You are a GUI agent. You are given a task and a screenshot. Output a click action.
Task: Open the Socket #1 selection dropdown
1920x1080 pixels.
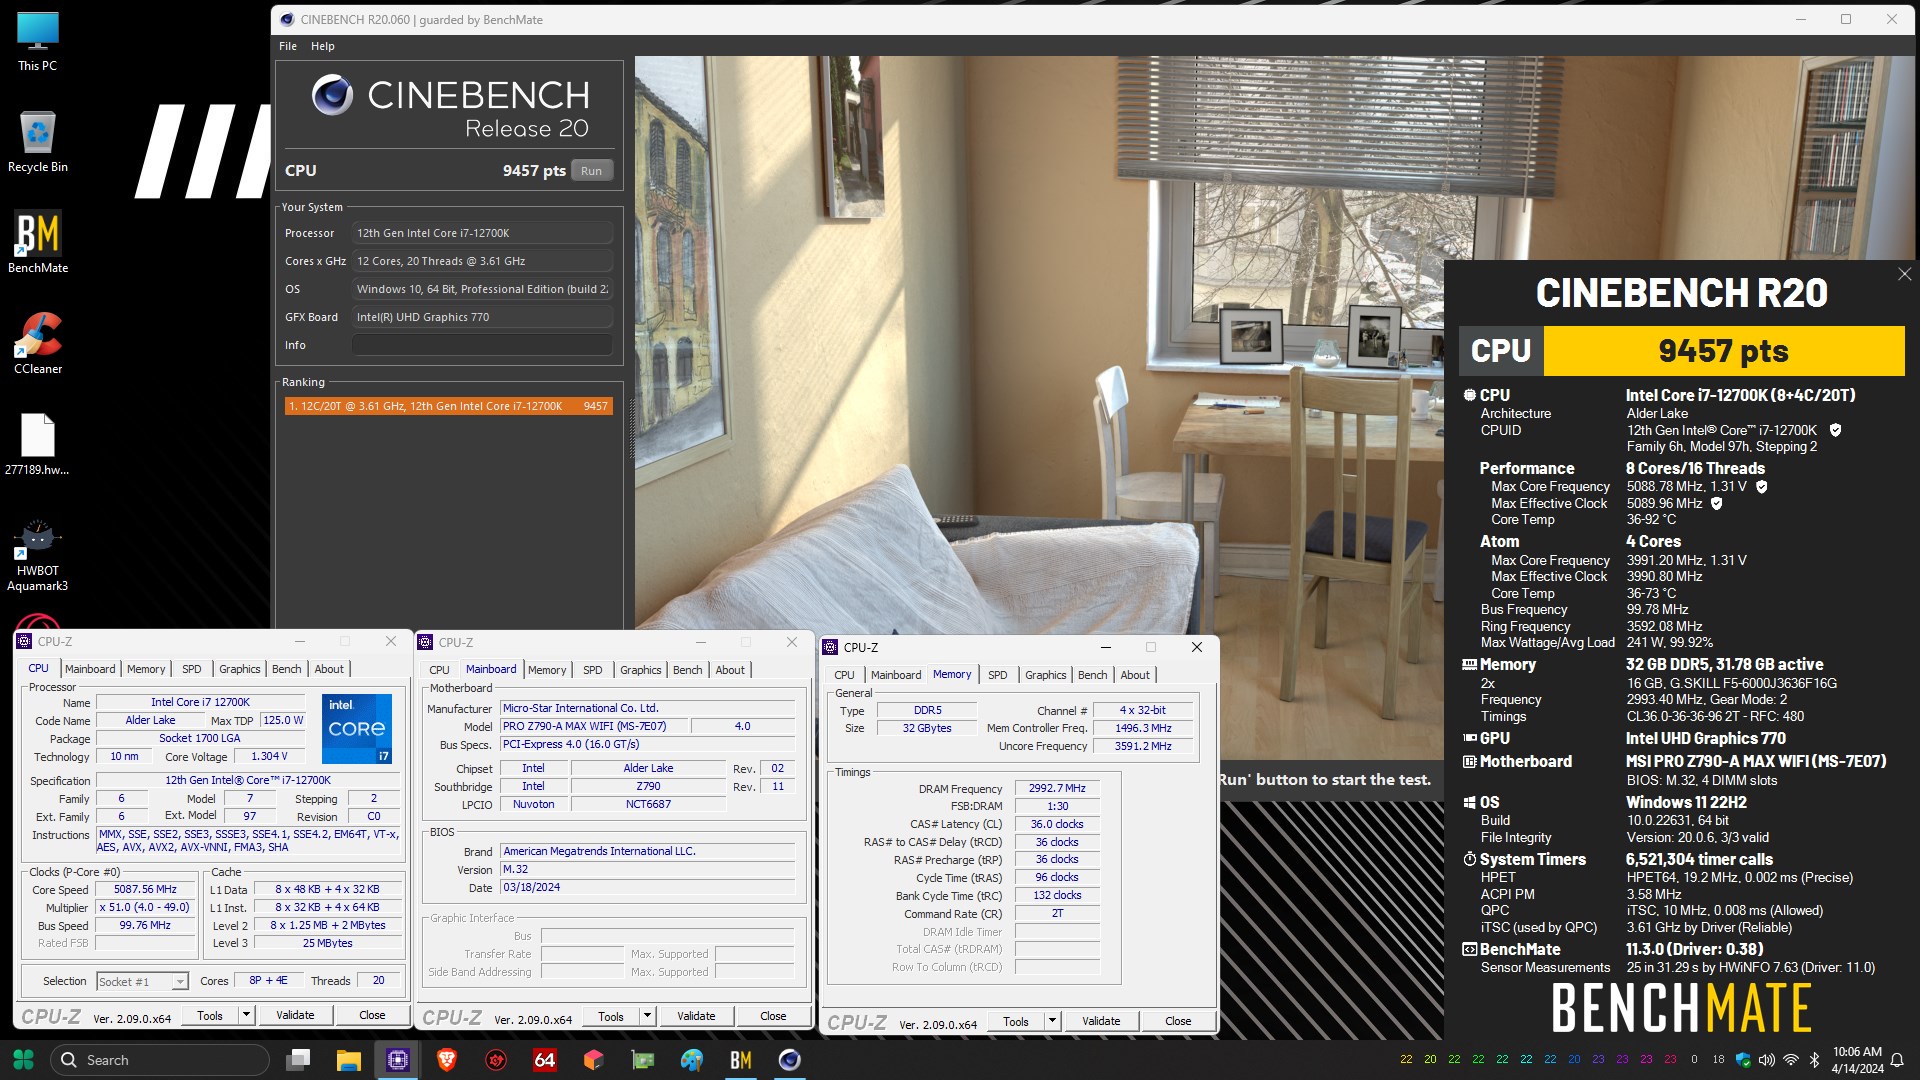[x=142, y=981]
